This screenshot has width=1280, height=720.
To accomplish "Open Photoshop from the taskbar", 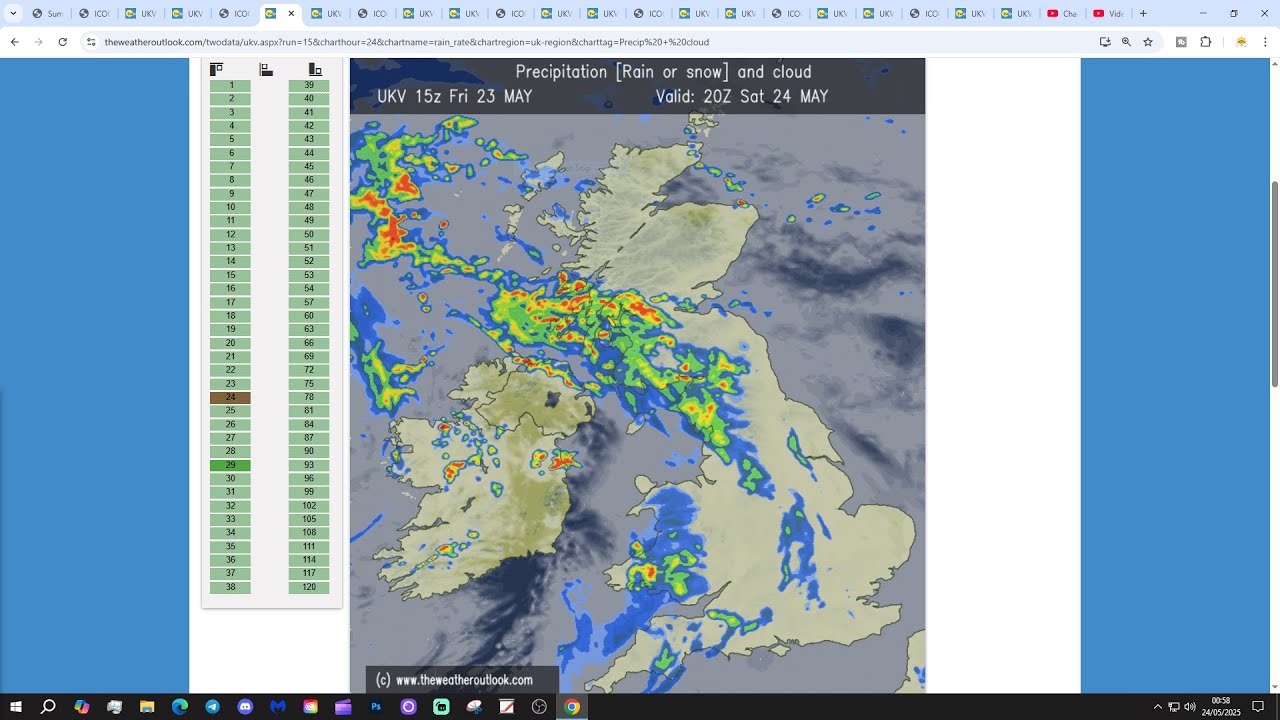I will coord(376,707).
